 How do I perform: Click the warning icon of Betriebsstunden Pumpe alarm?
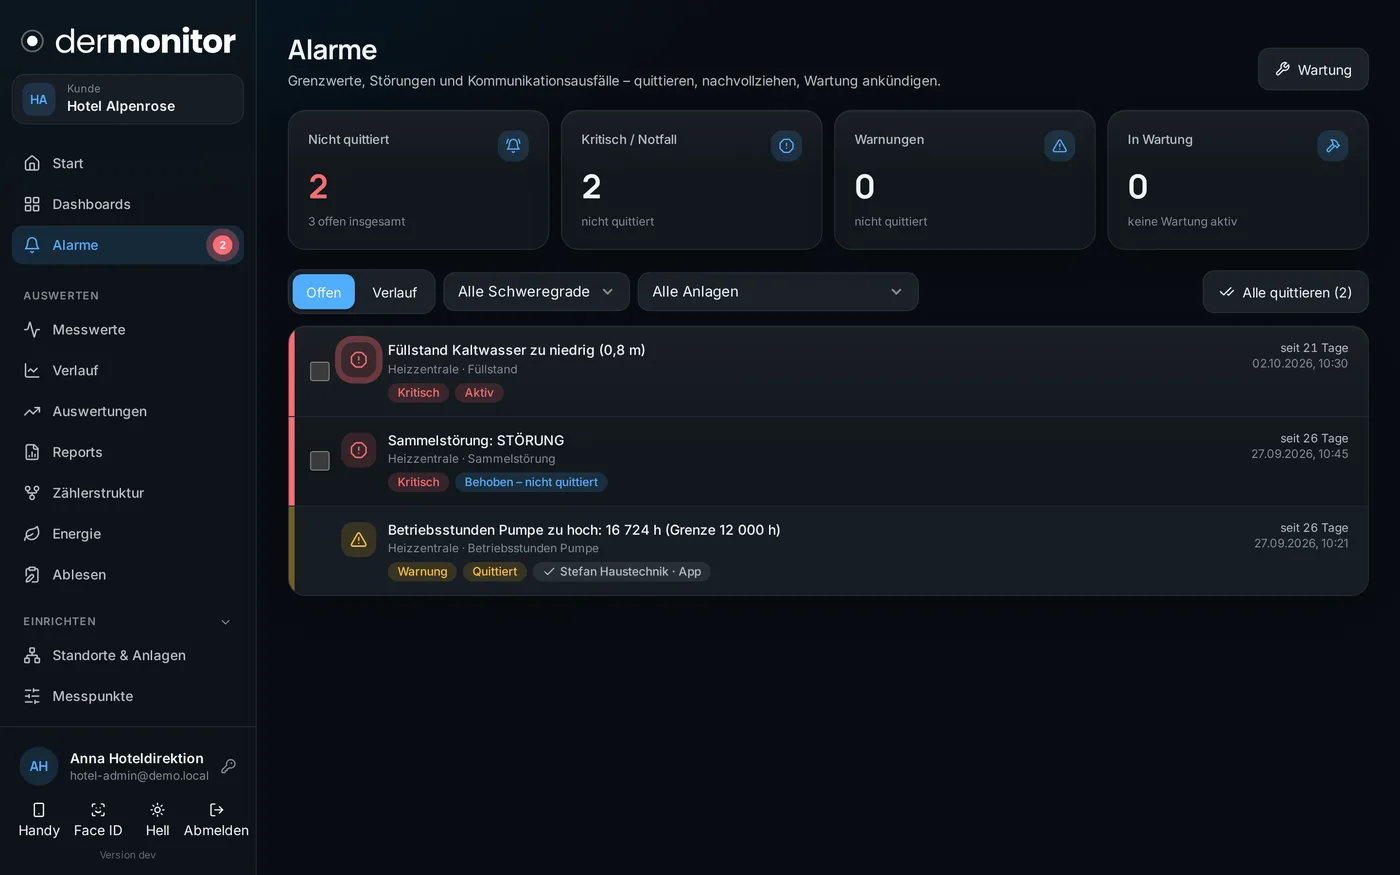point(359,540)
